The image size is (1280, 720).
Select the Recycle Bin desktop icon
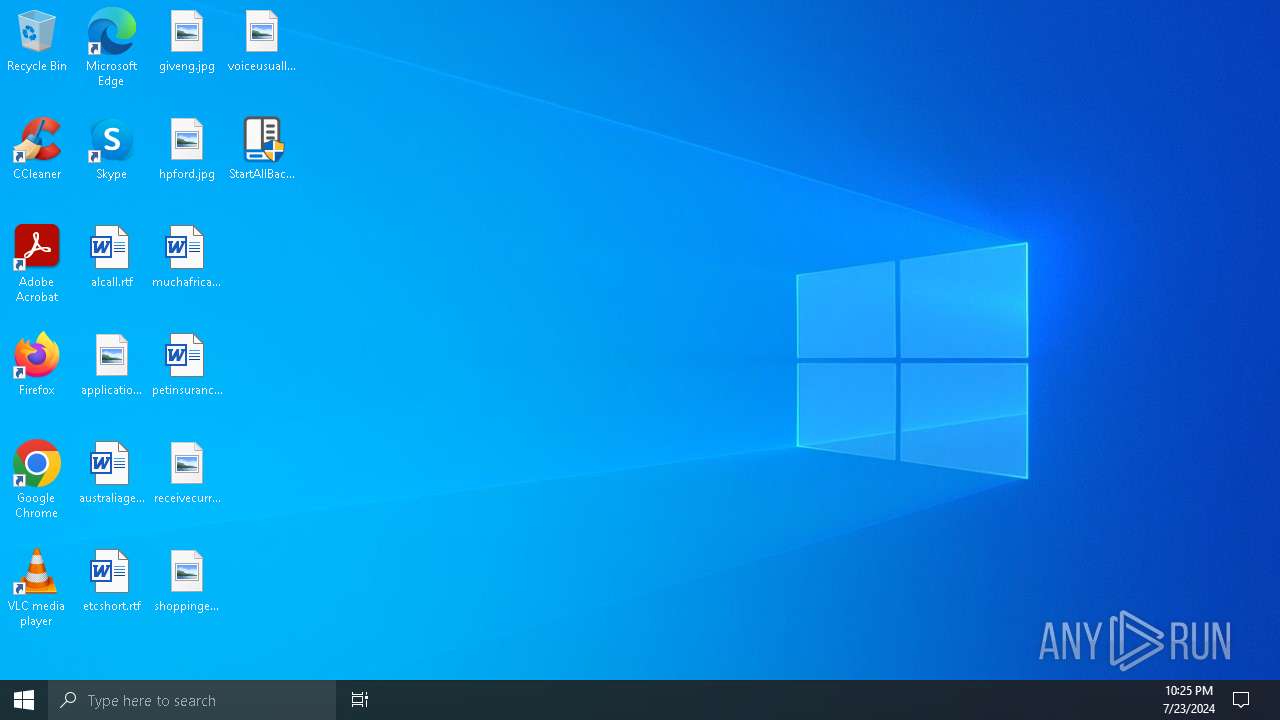pyautogui.click(x=37, y=42)
